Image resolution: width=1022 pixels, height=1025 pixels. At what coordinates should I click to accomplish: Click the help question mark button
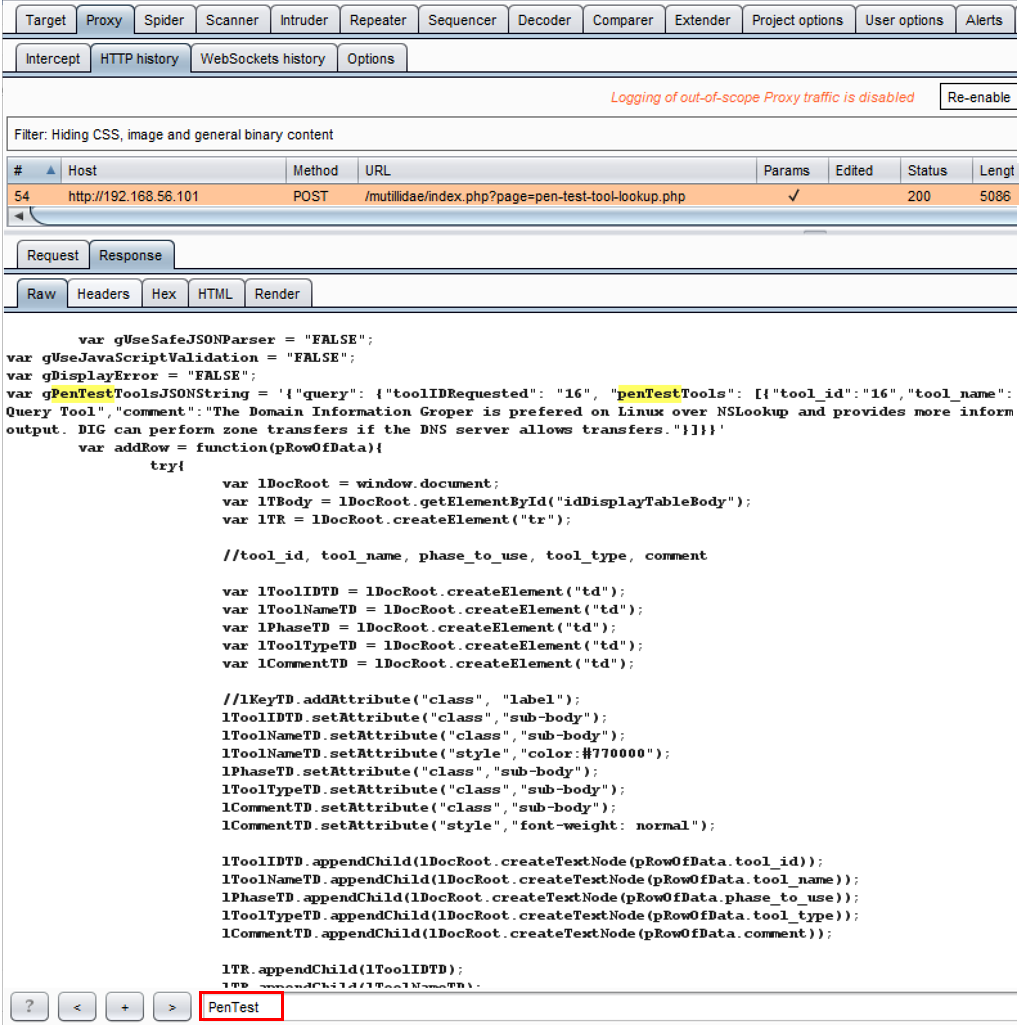[29, 1007]
